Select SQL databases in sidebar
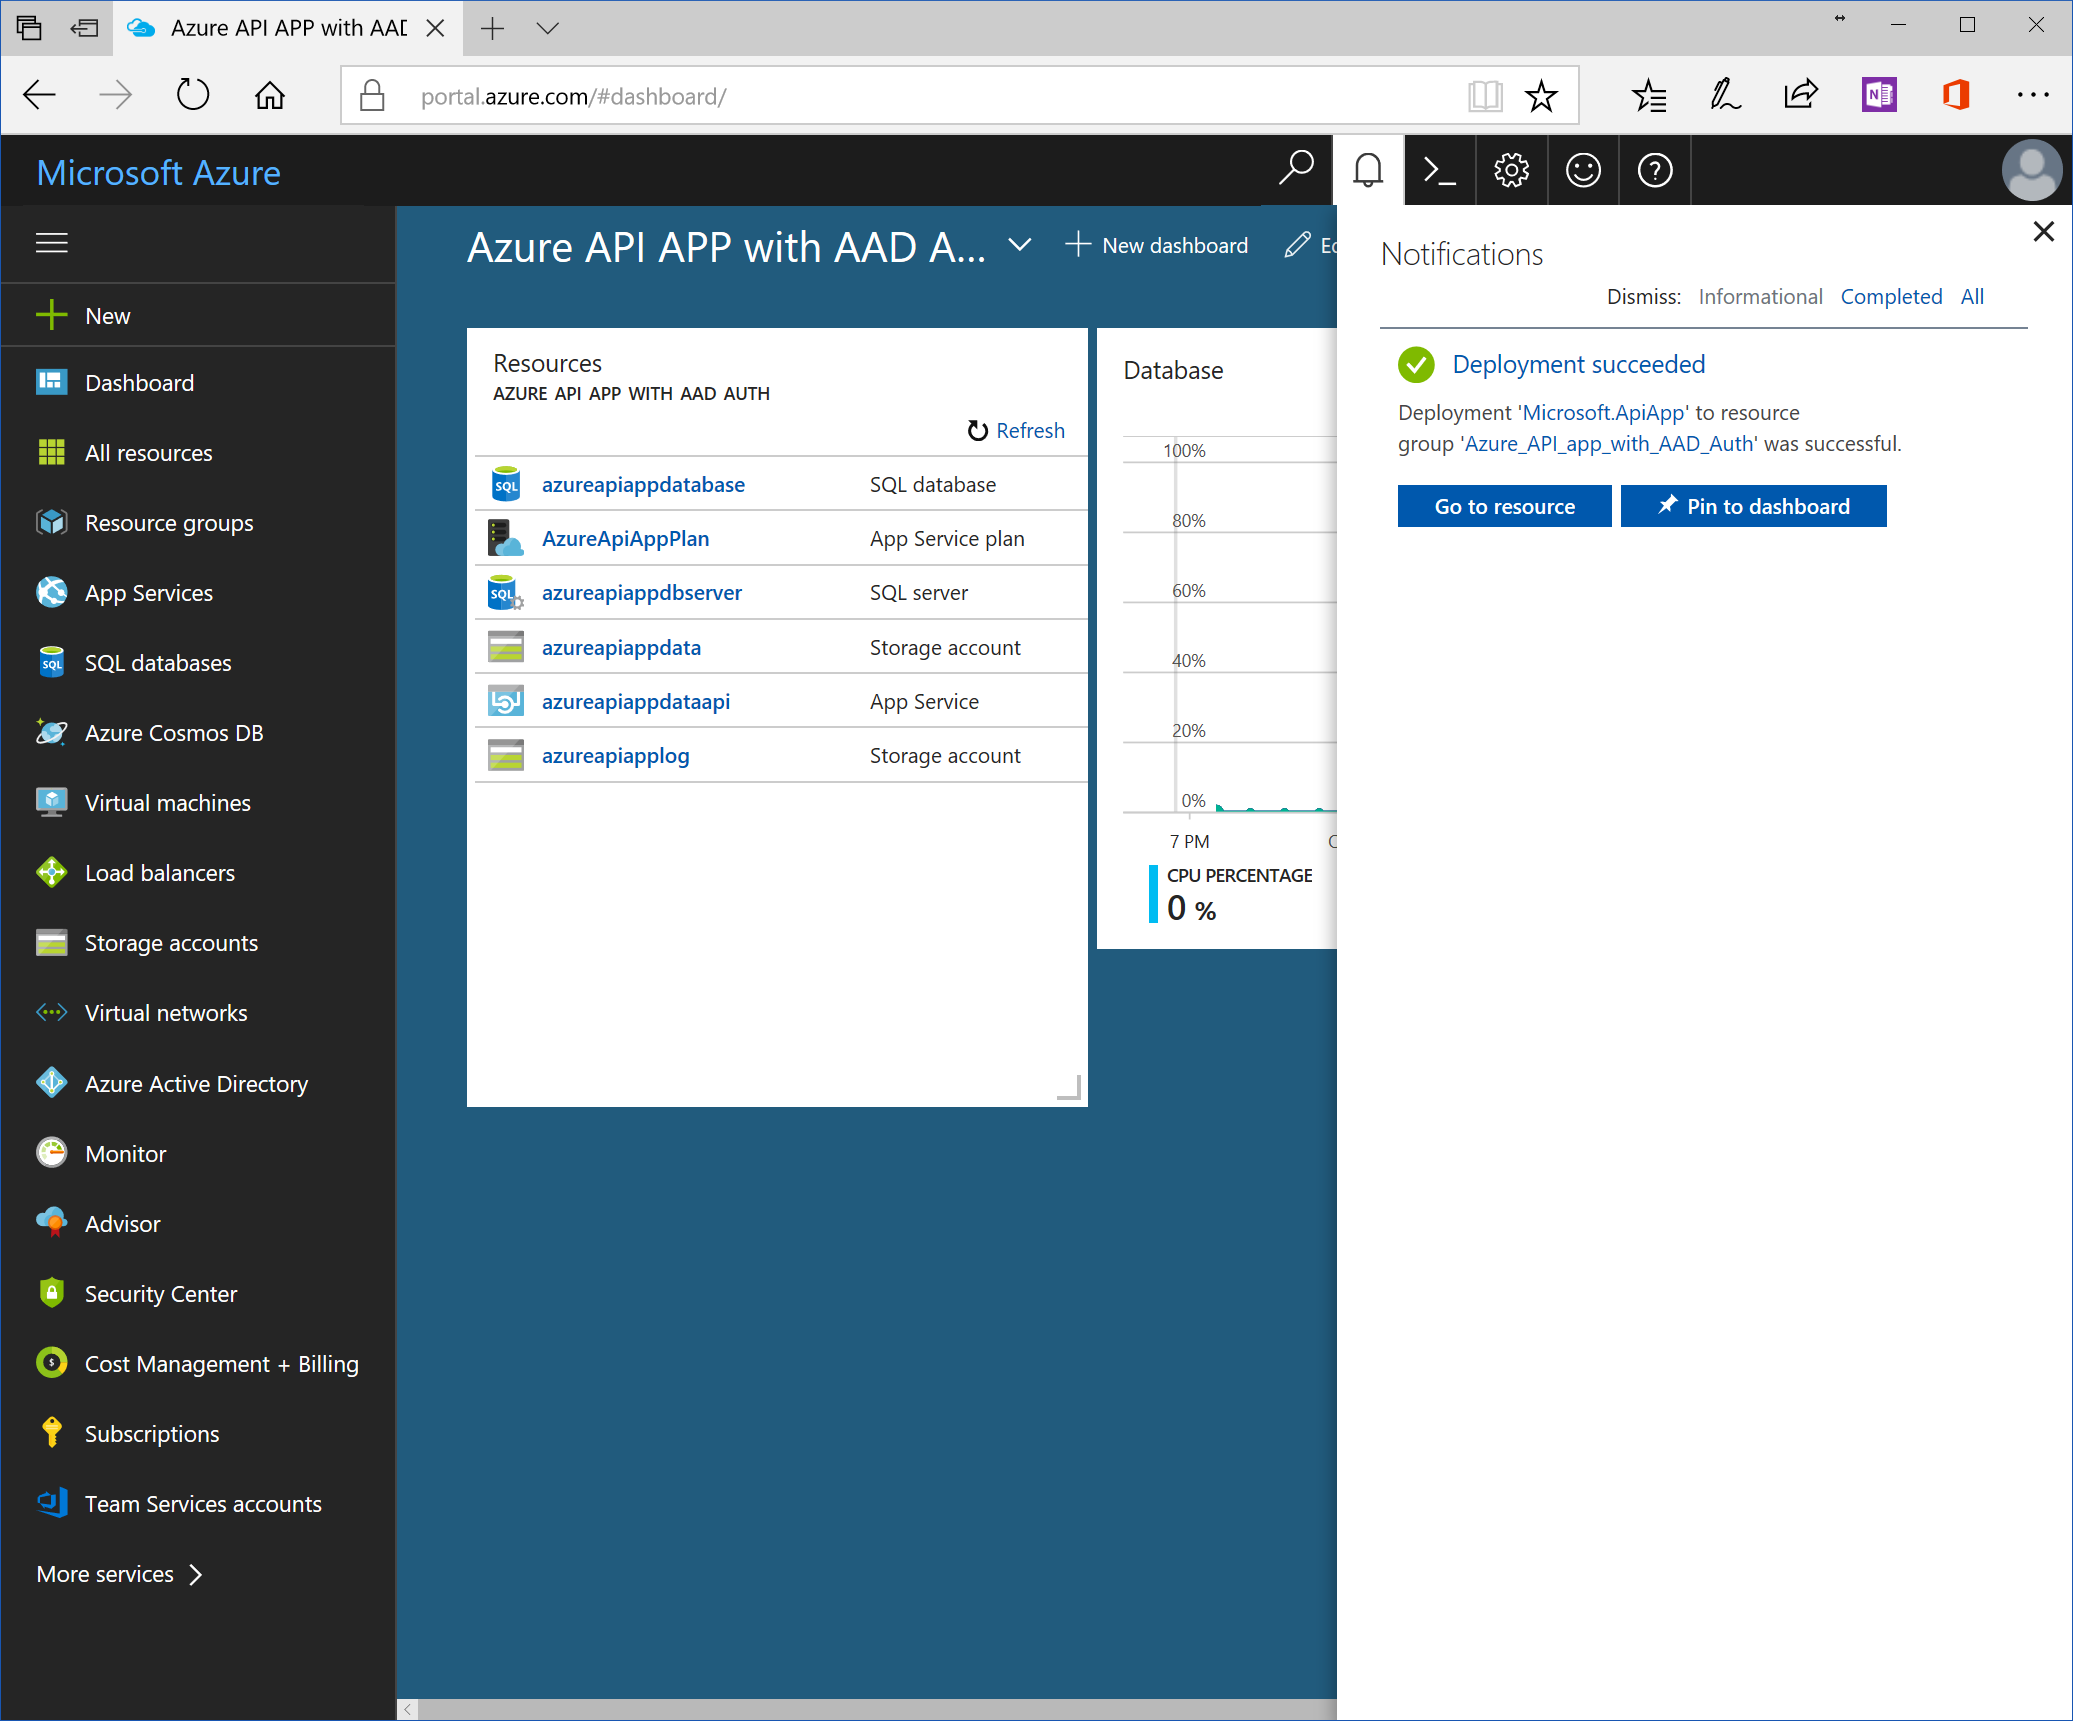 tap(157, 663)
